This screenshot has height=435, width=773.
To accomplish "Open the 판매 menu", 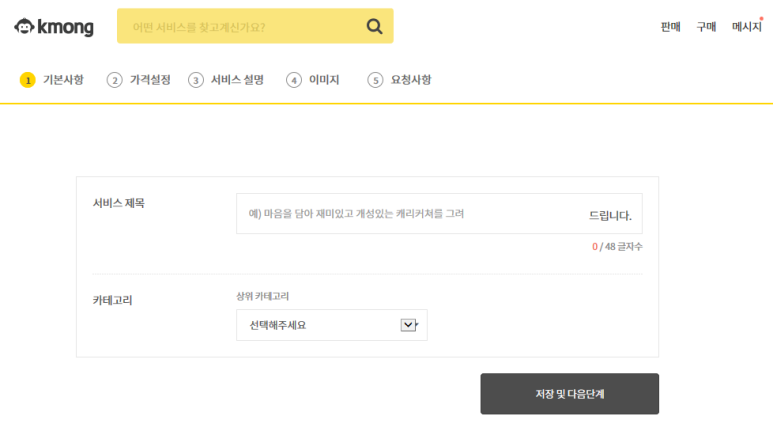I will [670, 27].
